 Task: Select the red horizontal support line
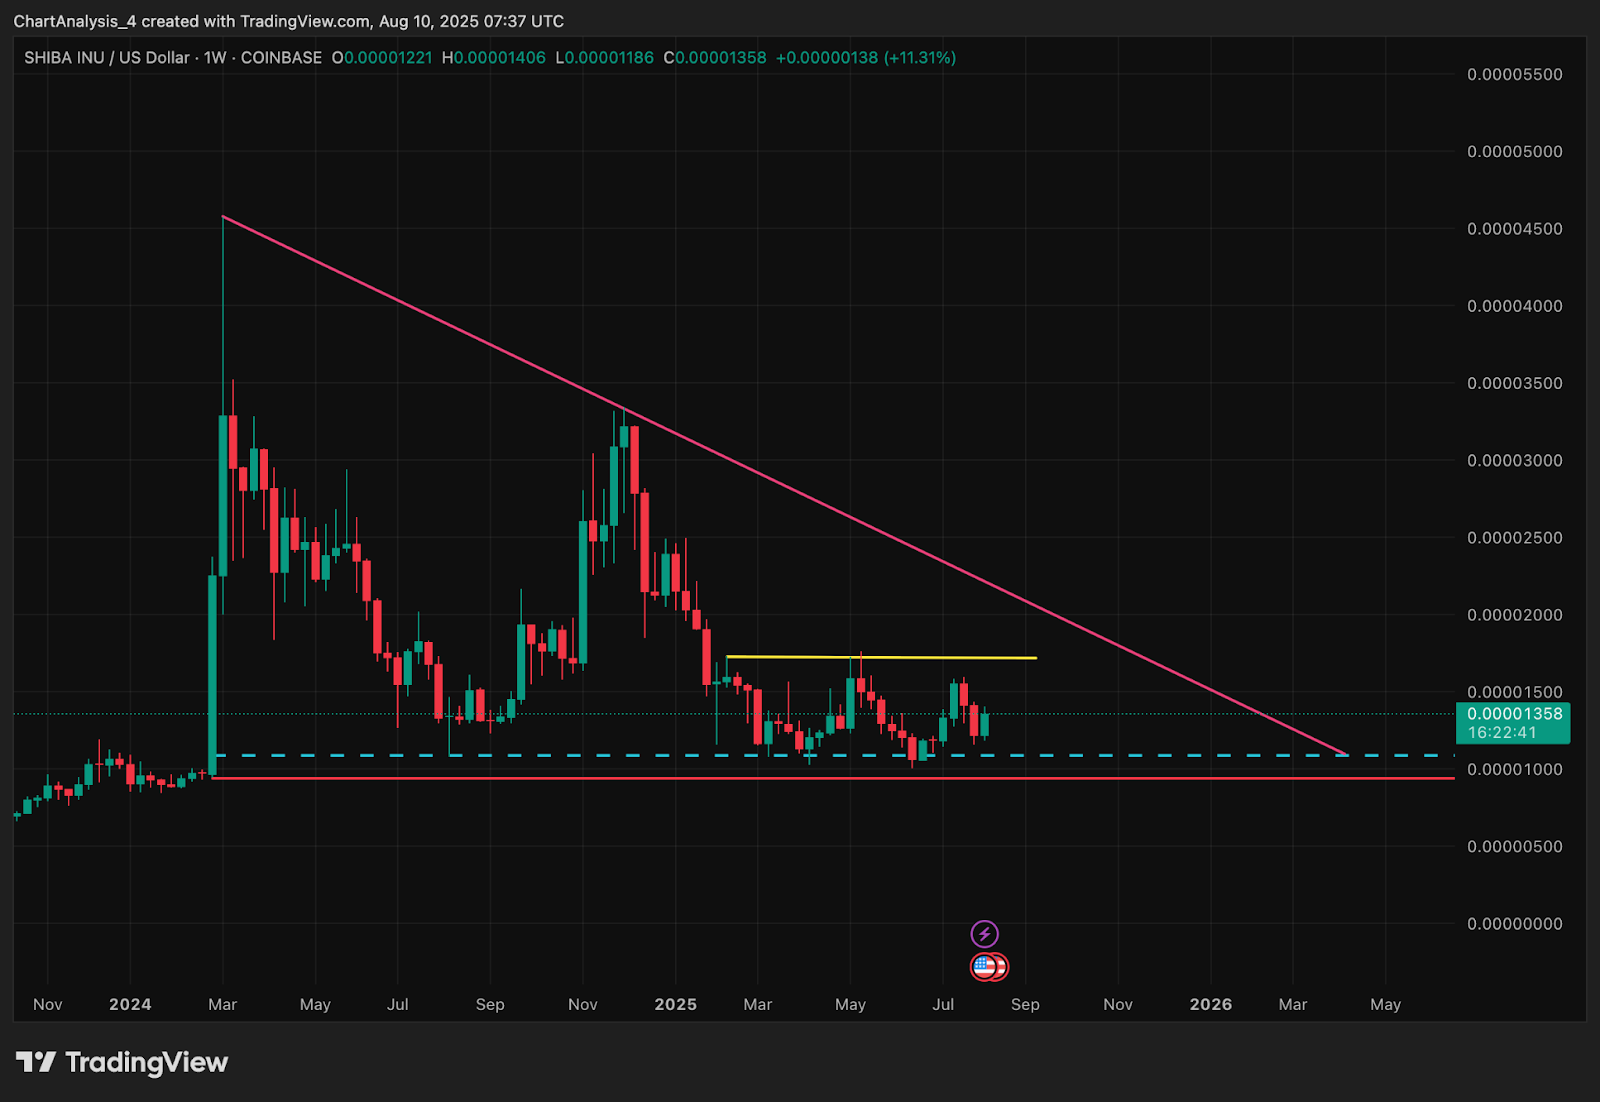coord(835,777)
